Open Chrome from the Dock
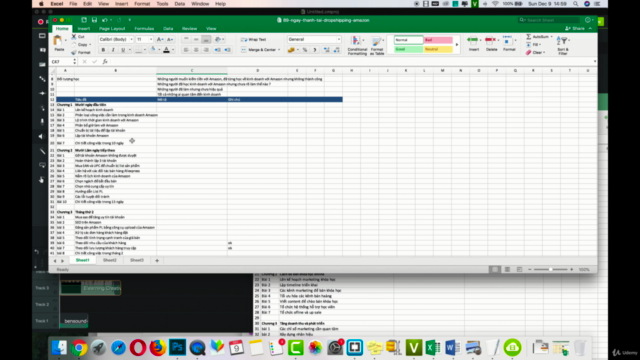Screen dimensions: 640x360 79,347
